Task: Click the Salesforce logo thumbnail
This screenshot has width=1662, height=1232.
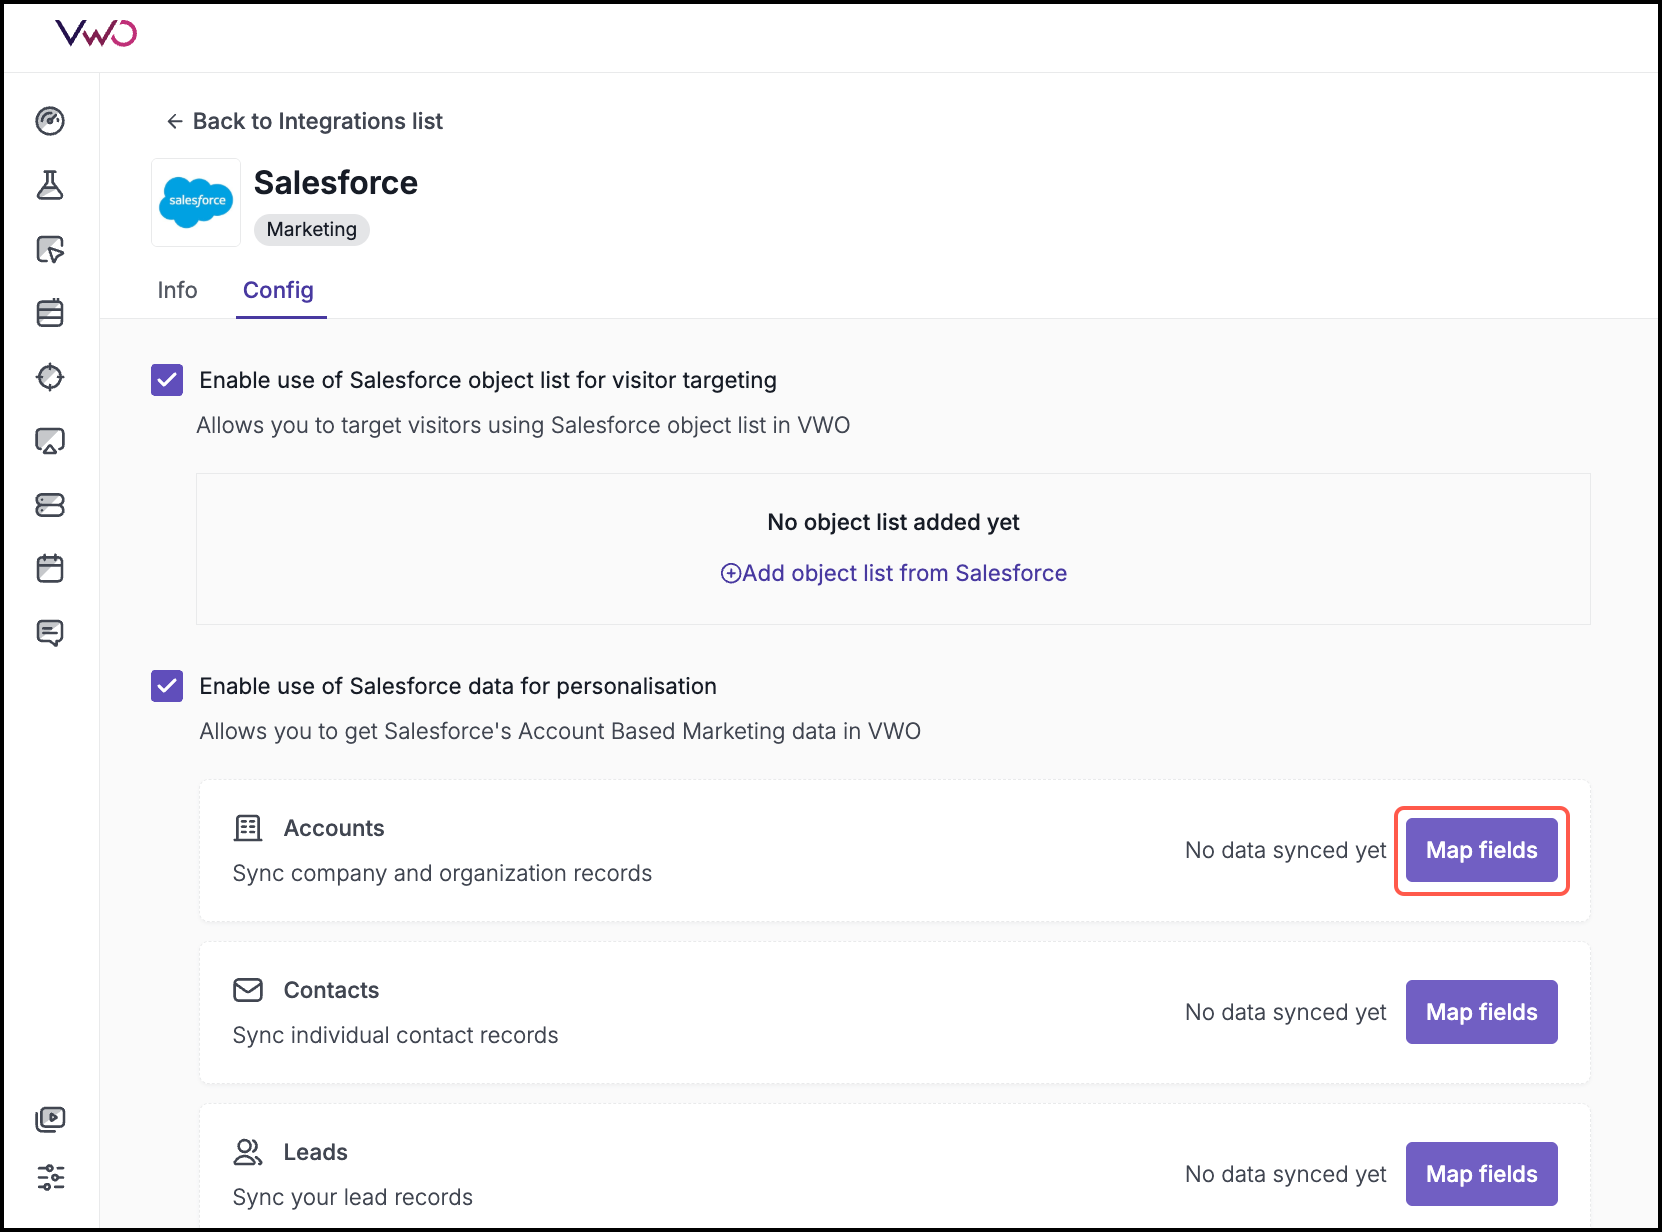Action: [196, 202]
